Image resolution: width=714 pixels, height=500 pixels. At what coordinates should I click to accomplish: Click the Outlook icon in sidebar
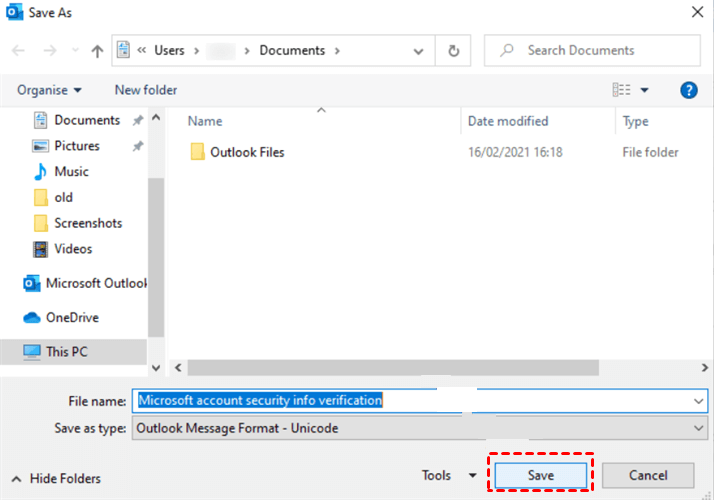[31, 283]
